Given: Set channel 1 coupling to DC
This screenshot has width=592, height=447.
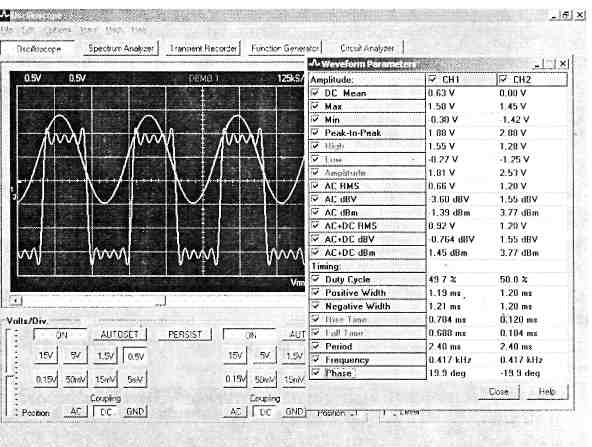Looking at the screenshot, I should (106, 412).
